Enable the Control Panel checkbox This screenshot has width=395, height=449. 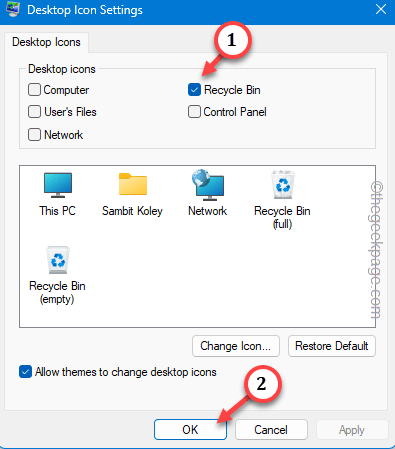[x=194, y=112]
